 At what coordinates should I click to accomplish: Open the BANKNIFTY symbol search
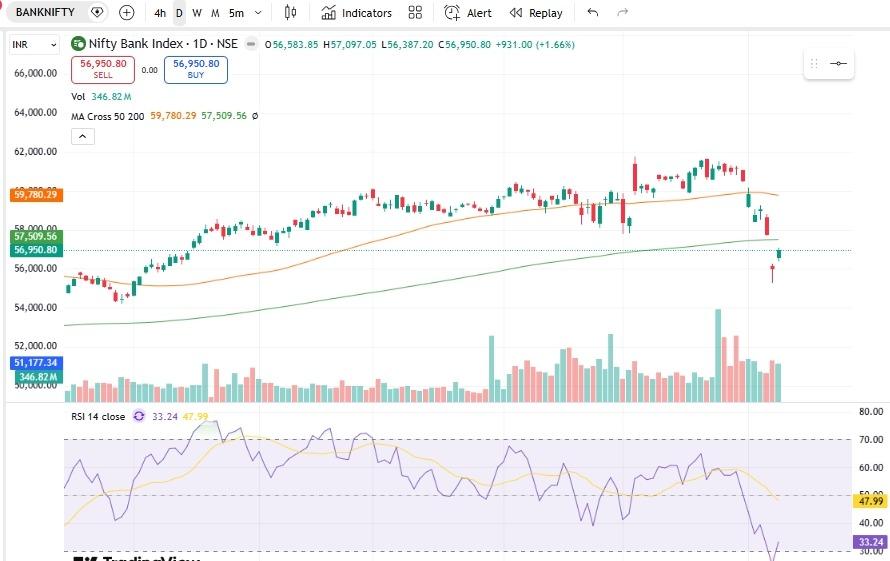45,12
